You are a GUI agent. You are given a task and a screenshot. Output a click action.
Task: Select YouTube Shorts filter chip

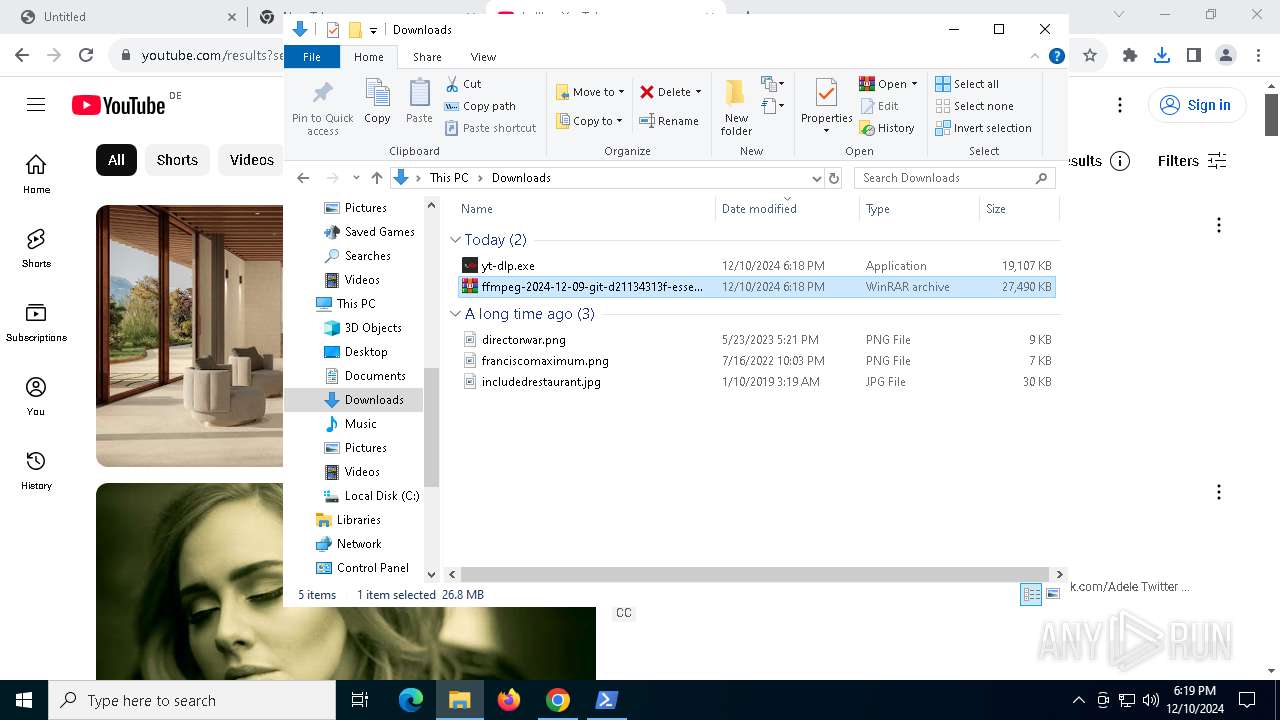pyautogui.click(x=177, y=160)
